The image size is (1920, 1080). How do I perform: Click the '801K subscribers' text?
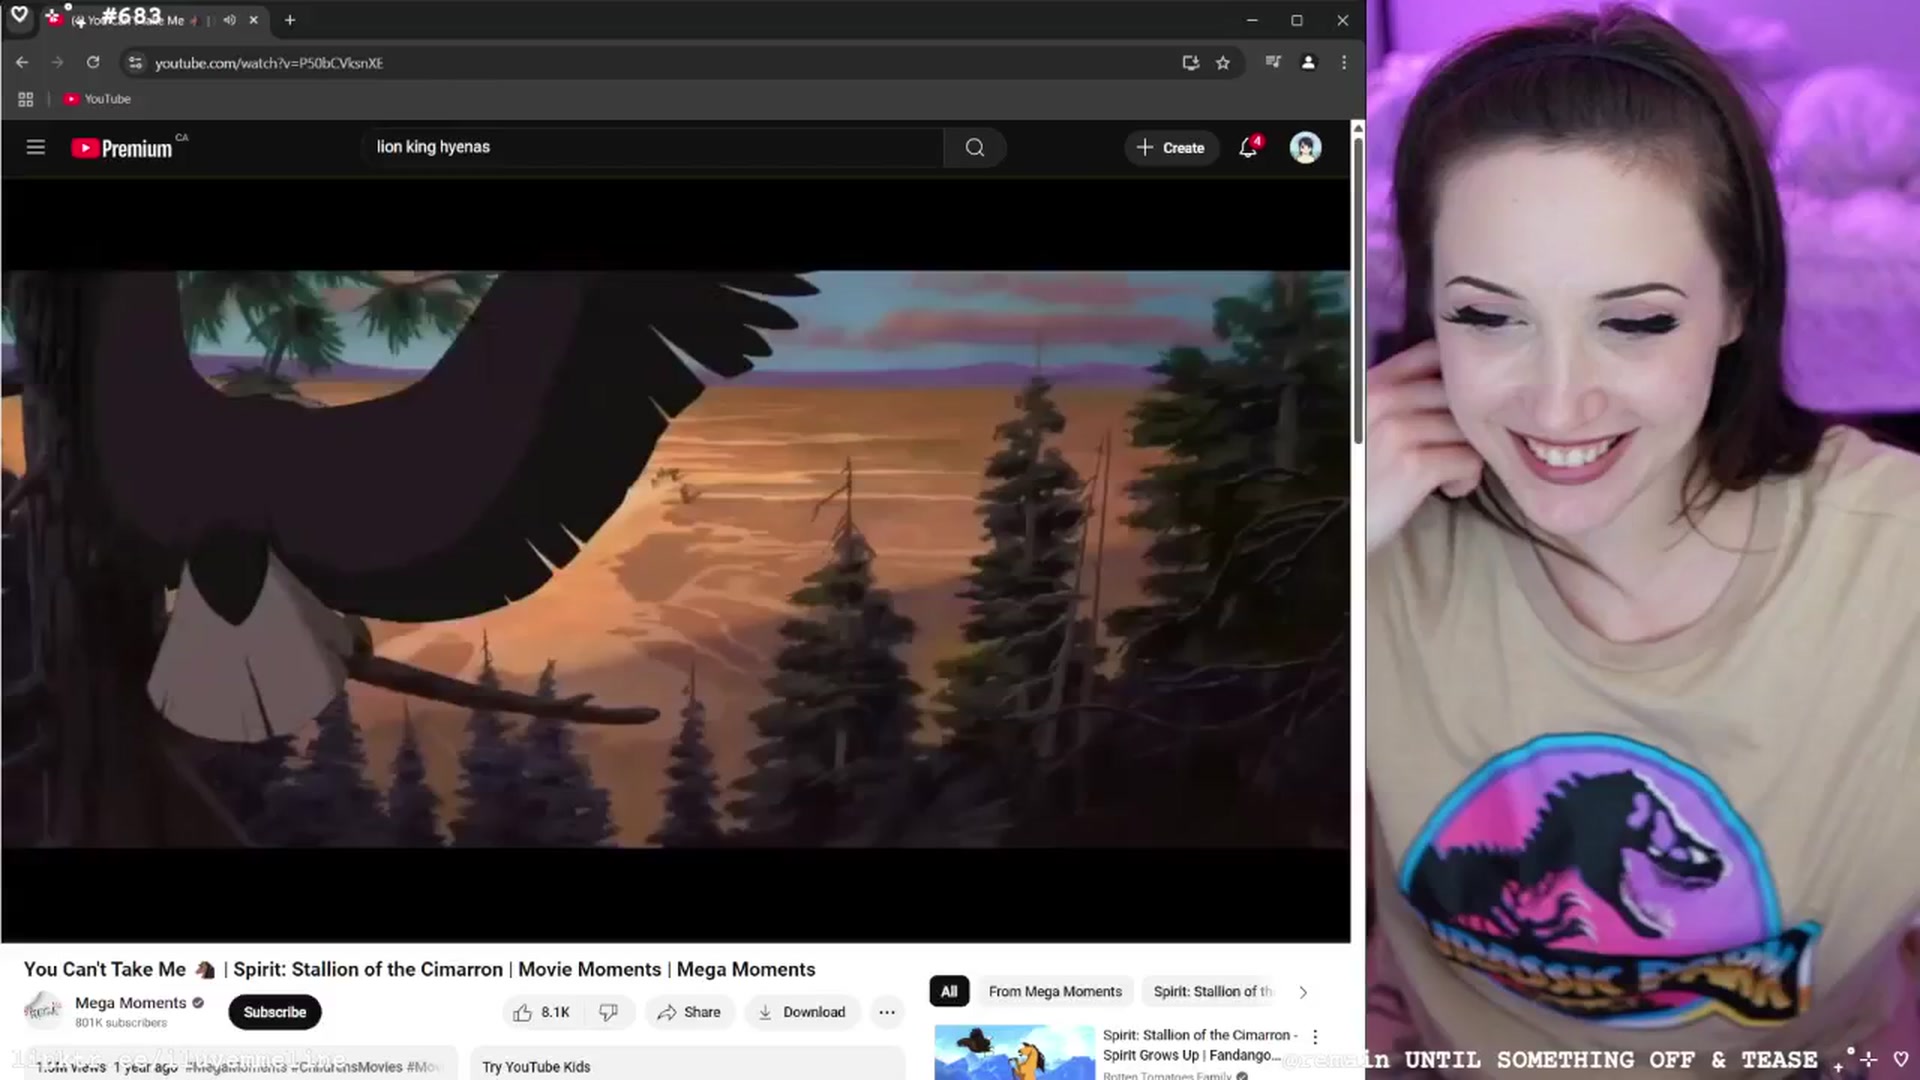121,1023
